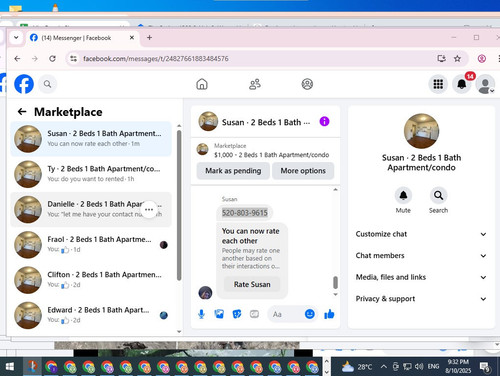Open account profile avatar menu
500x376 pixels.
click(x=485, y=84)
